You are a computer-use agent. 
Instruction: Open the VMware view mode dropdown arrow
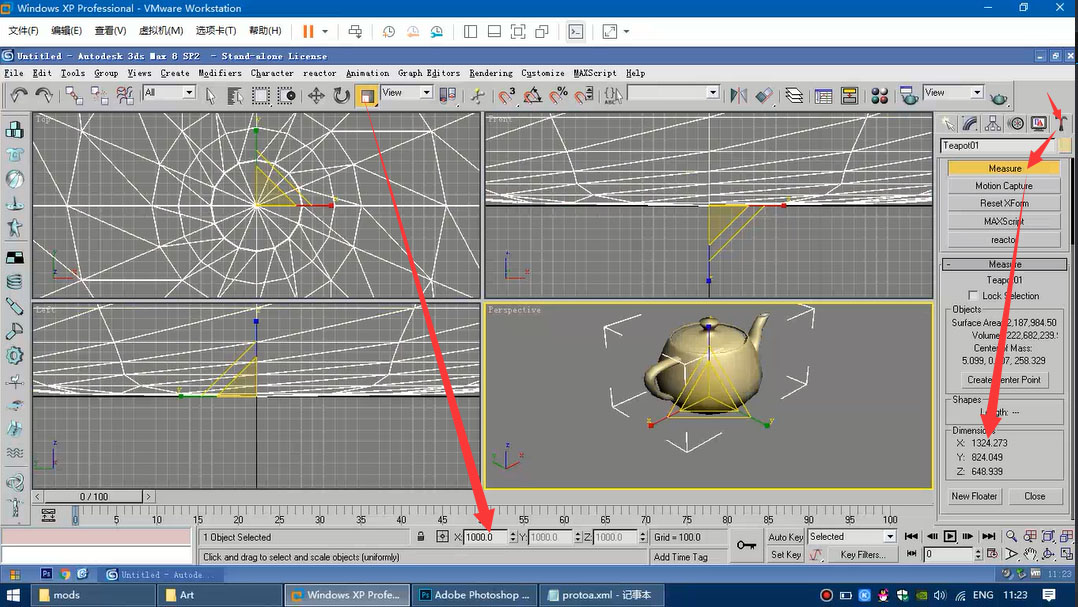(626, 32)
